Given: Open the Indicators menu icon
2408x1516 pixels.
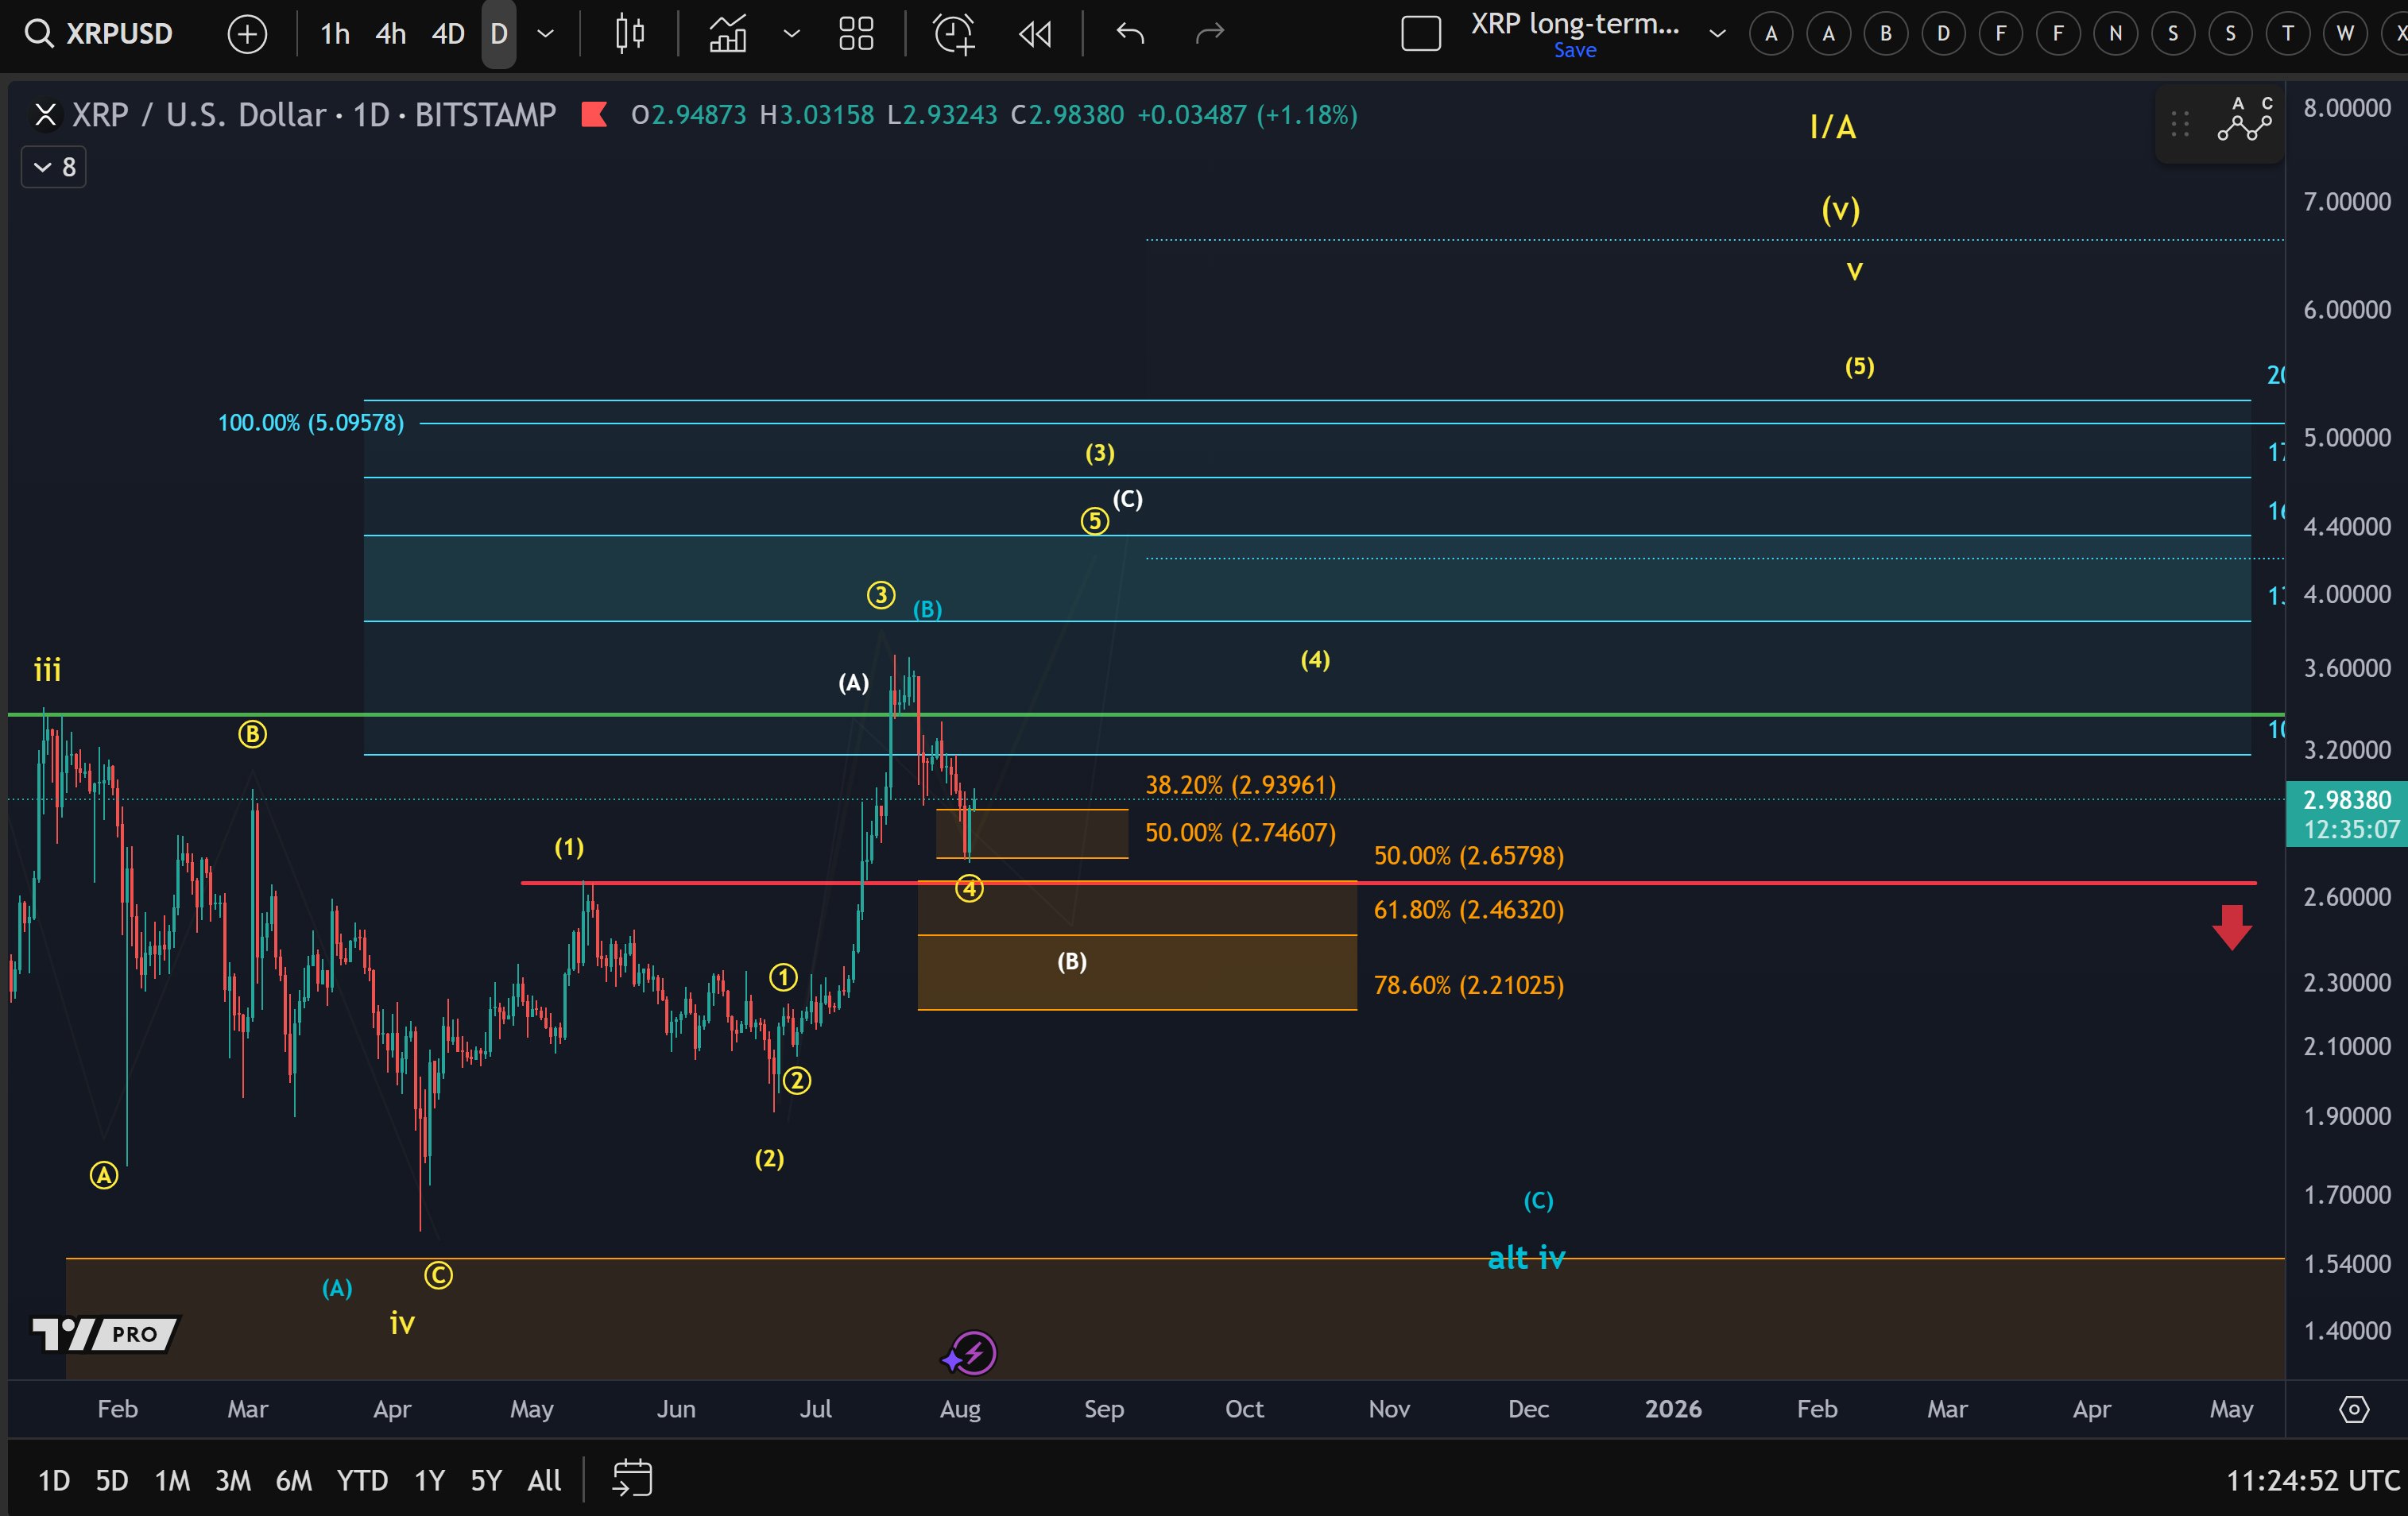Looking at the screenshot, I should tap(728, 34).
